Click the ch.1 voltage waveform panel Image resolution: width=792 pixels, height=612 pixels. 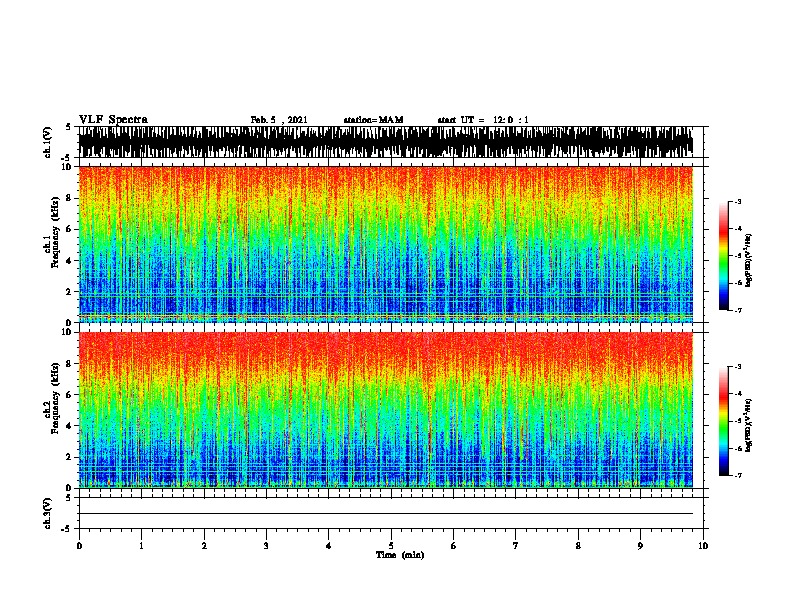click(390, 142)
